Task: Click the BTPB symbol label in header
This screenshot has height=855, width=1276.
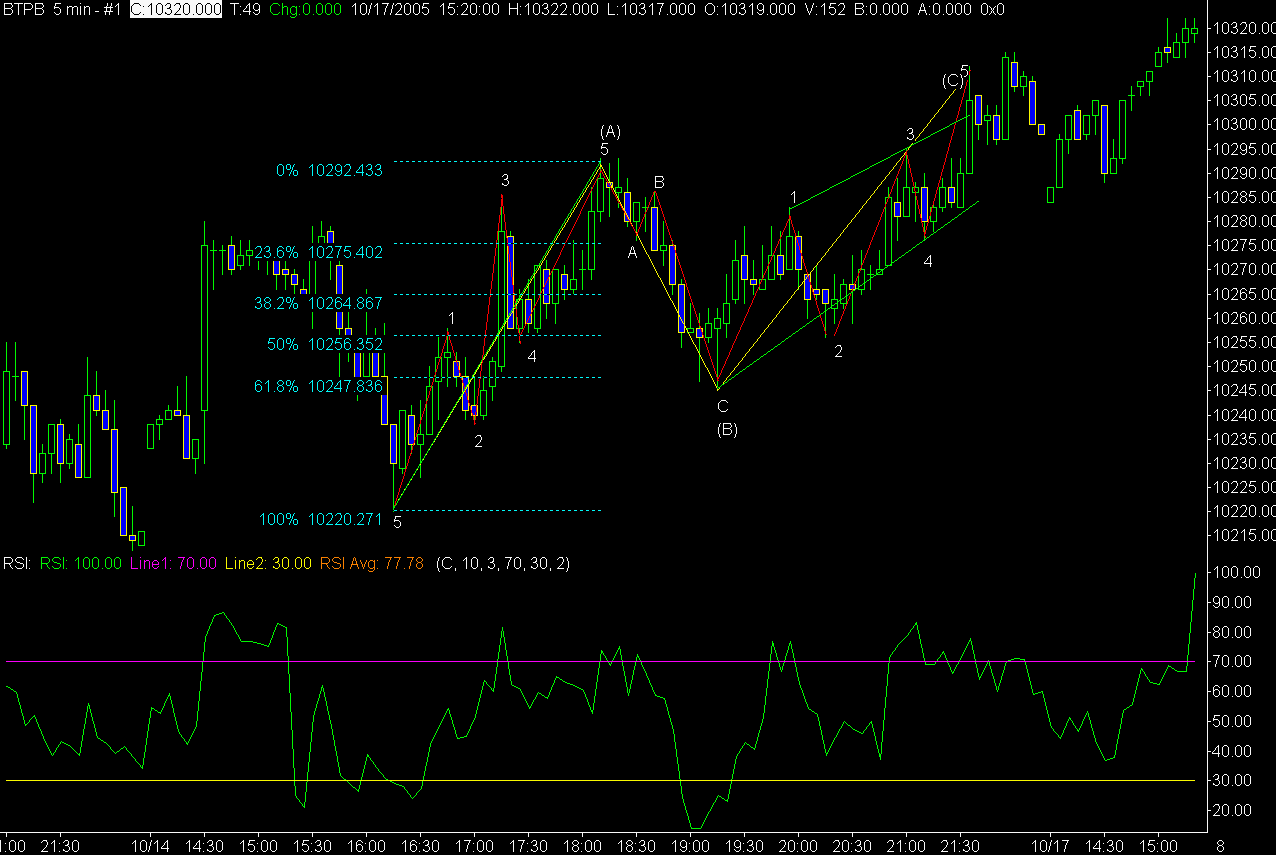Action: [25, 9]
